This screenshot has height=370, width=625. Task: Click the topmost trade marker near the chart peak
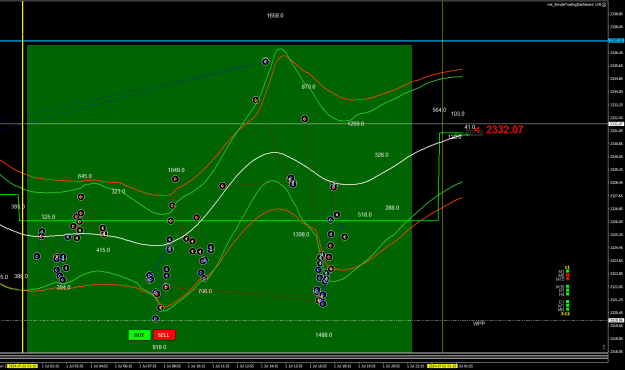[x=265, y=61]
